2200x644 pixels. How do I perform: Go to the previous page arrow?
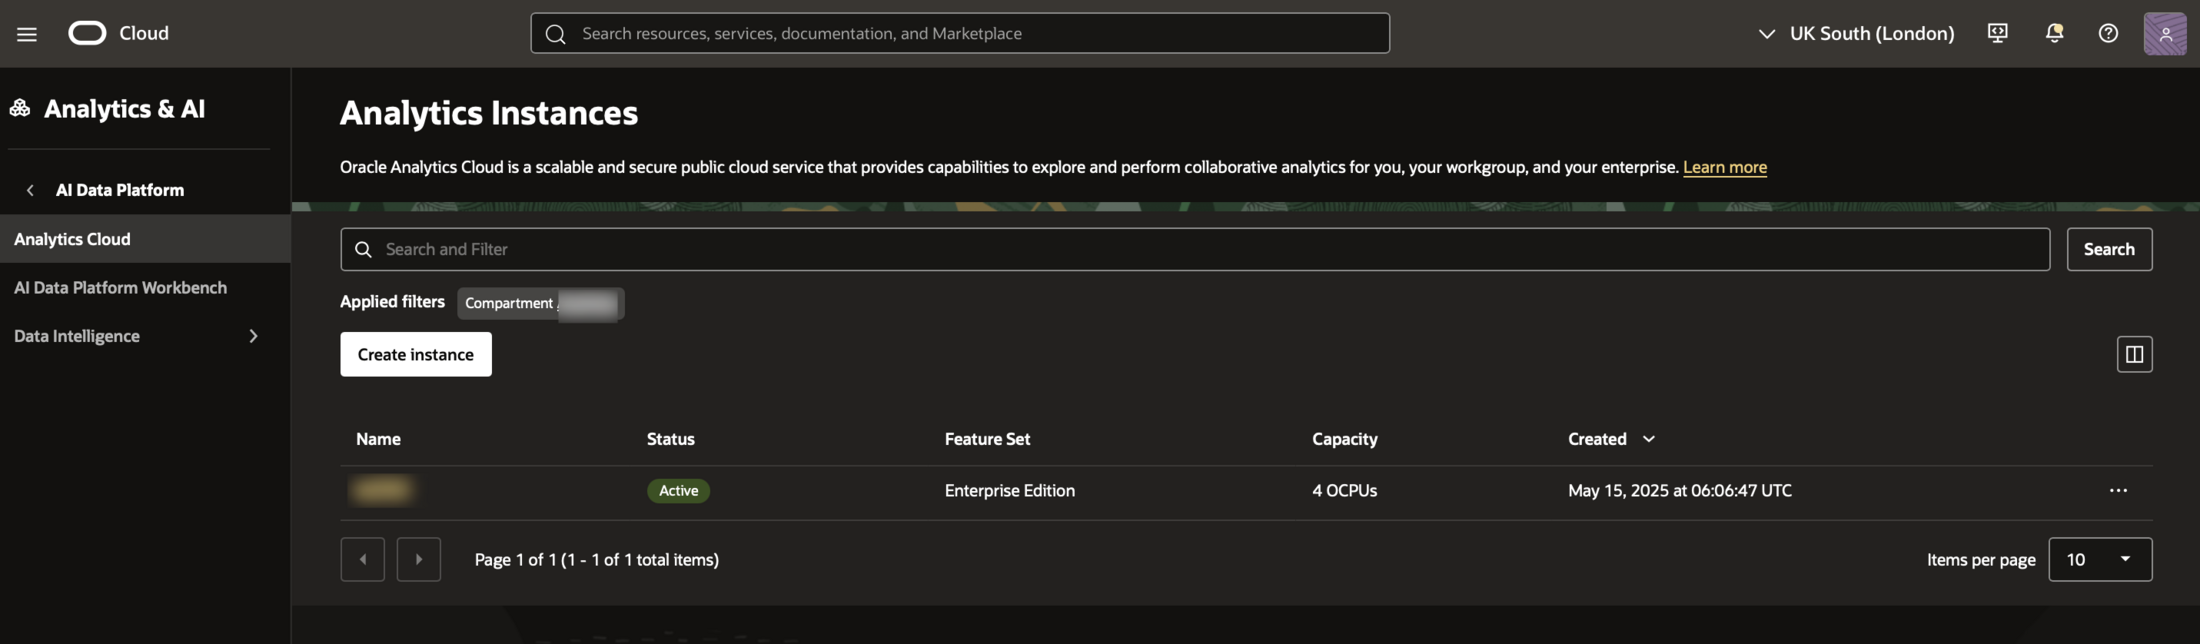click(362, 559)
